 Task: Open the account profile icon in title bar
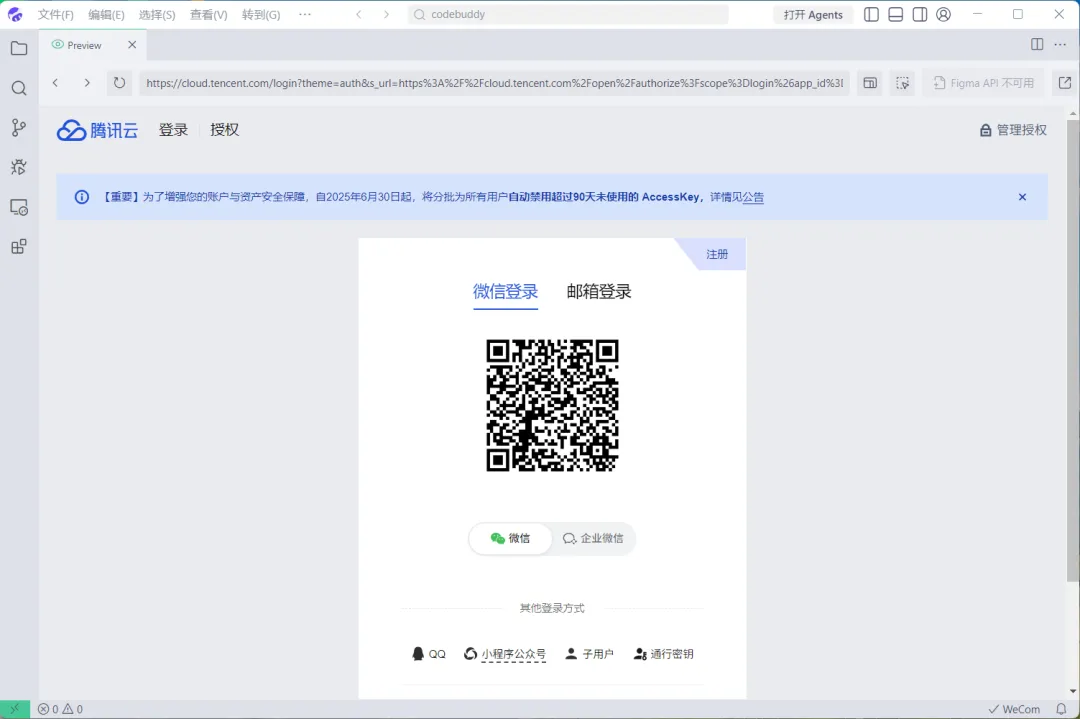(x=944, y=14)
